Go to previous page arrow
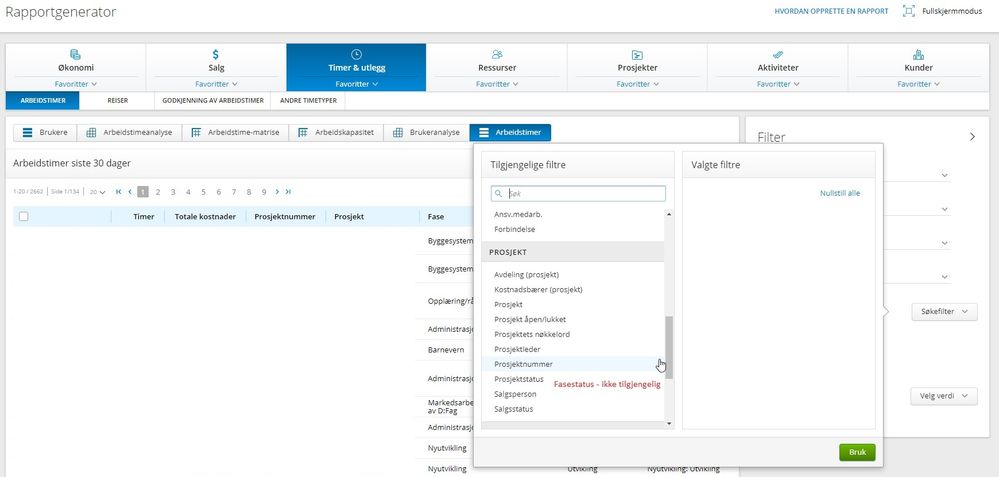The image size is (999, 477). 130,192
